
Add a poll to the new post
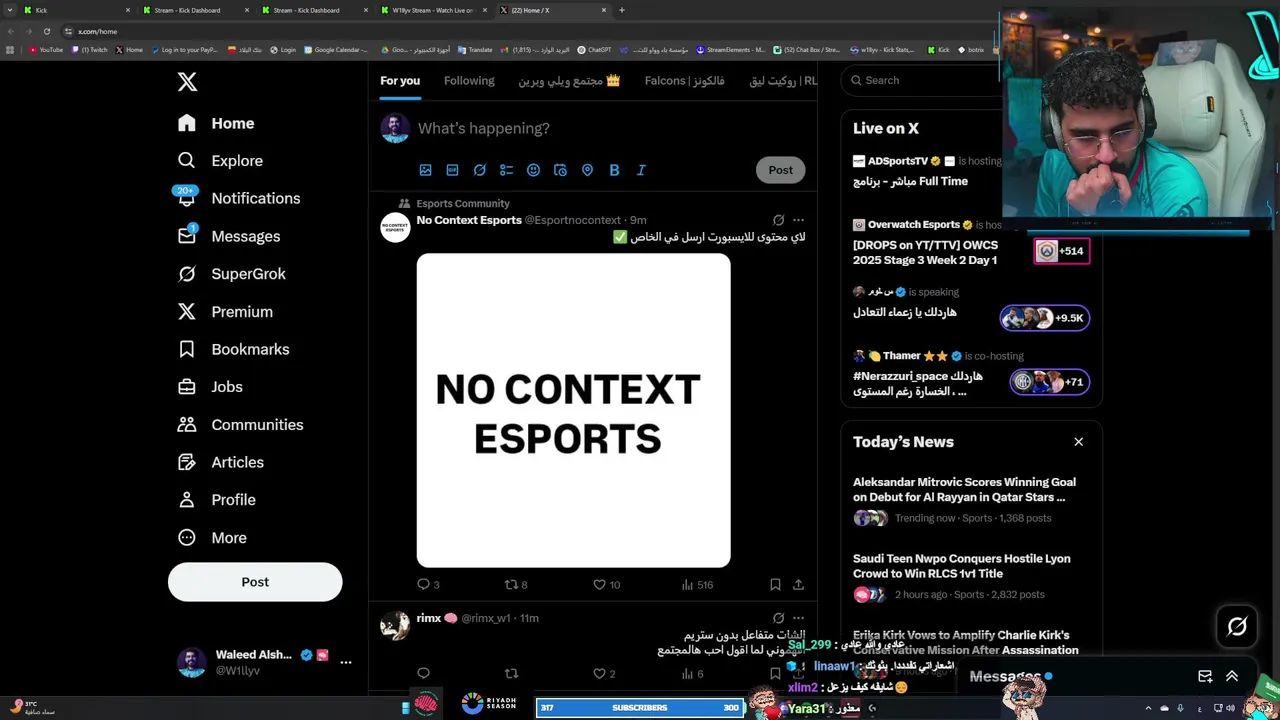(506, 170)
